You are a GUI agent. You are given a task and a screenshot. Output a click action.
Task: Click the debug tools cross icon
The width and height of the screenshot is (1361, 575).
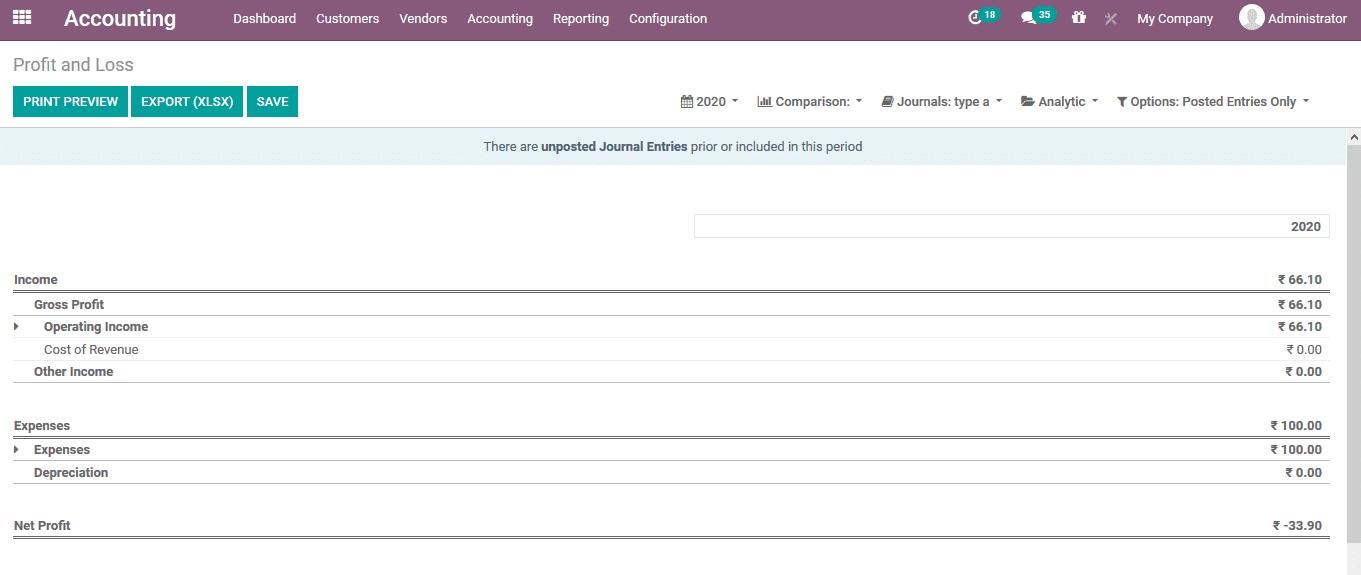pyautogui.click(x=1110, y=19)
